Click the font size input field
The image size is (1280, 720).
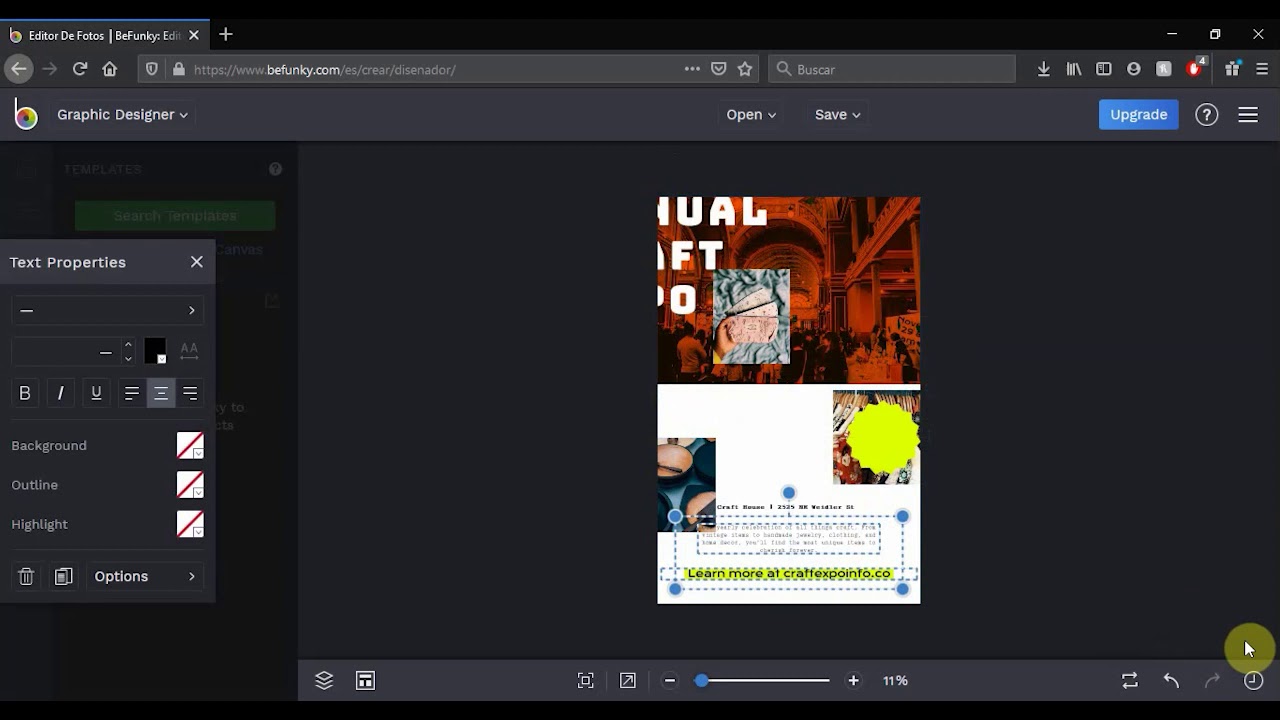tap(66, 352)
